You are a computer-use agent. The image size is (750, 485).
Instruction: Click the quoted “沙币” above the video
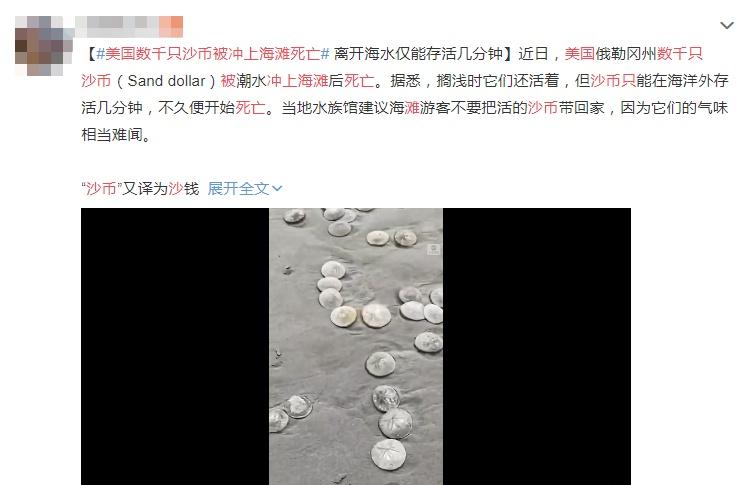101,188
